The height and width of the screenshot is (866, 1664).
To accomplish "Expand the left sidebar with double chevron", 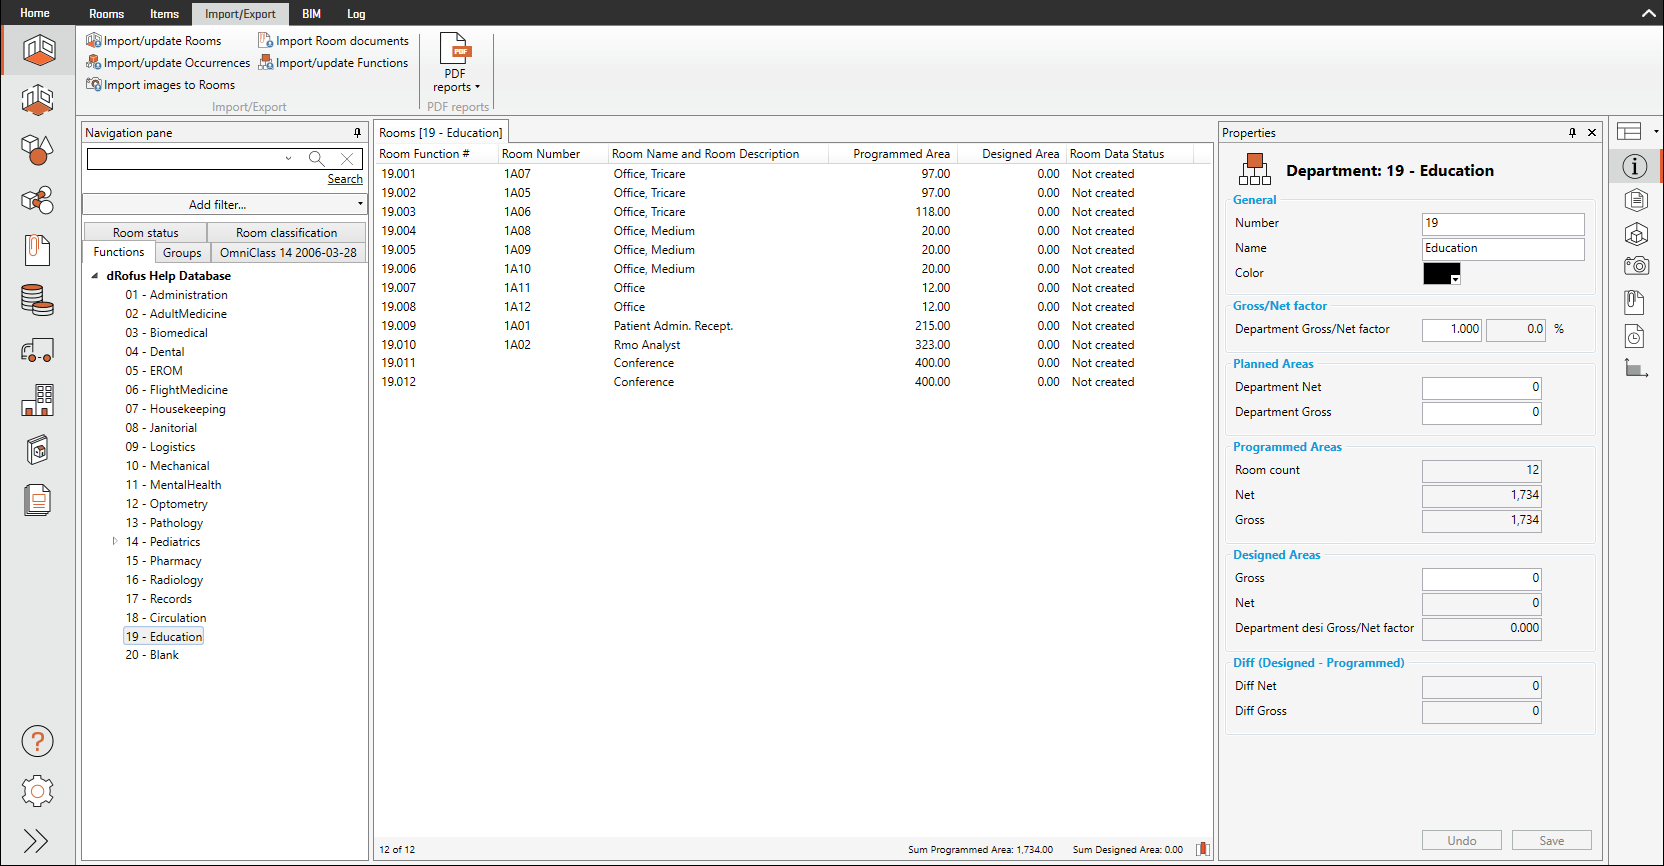I will 36,841.
